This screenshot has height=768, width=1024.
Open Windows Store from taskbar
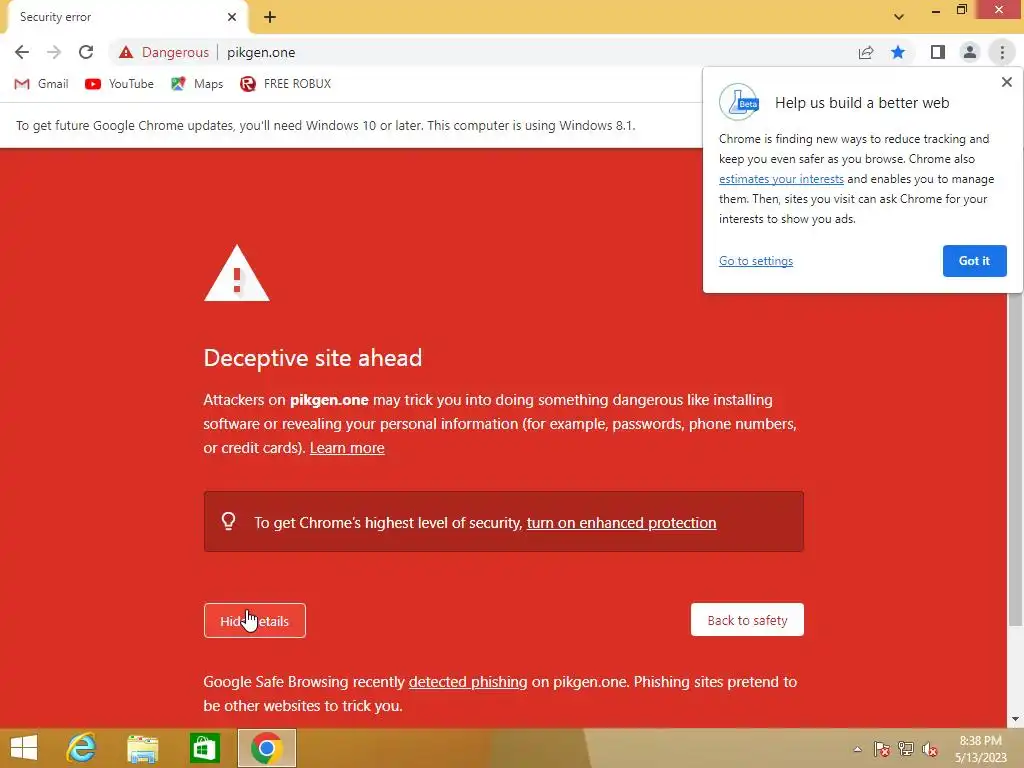(x=204, y=748)
